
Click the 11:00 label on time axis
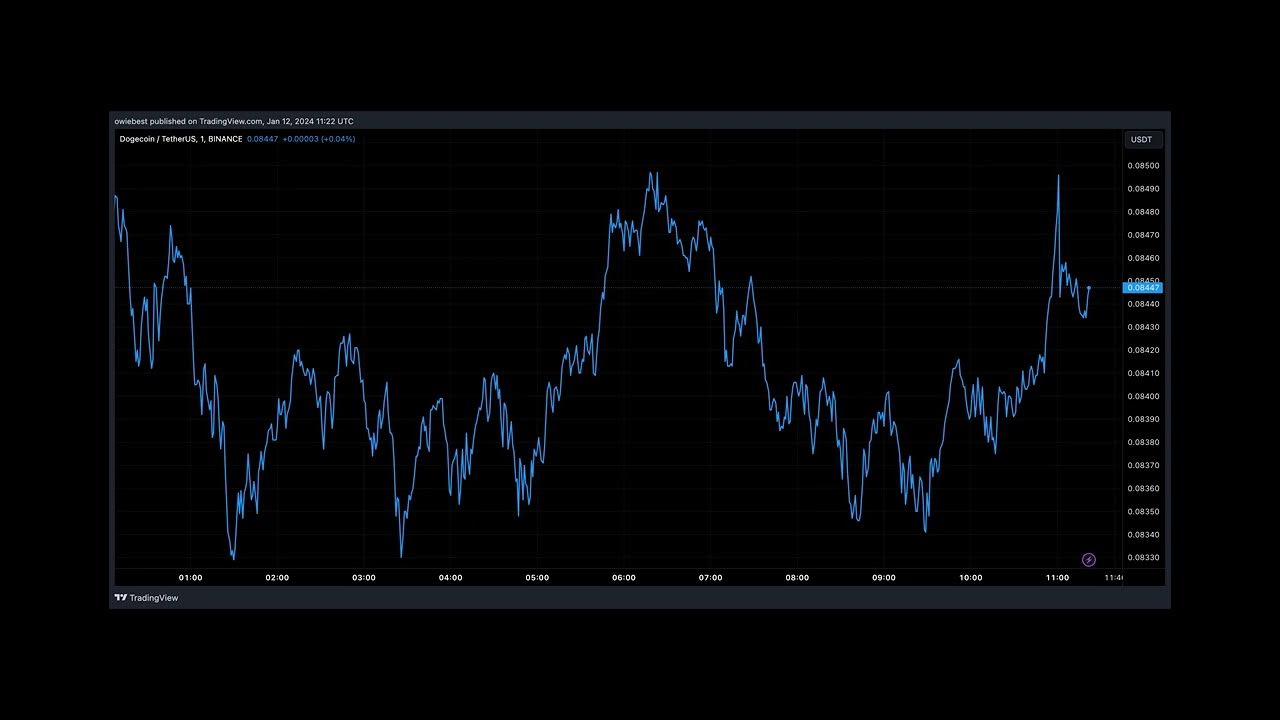click(1057, 578)
